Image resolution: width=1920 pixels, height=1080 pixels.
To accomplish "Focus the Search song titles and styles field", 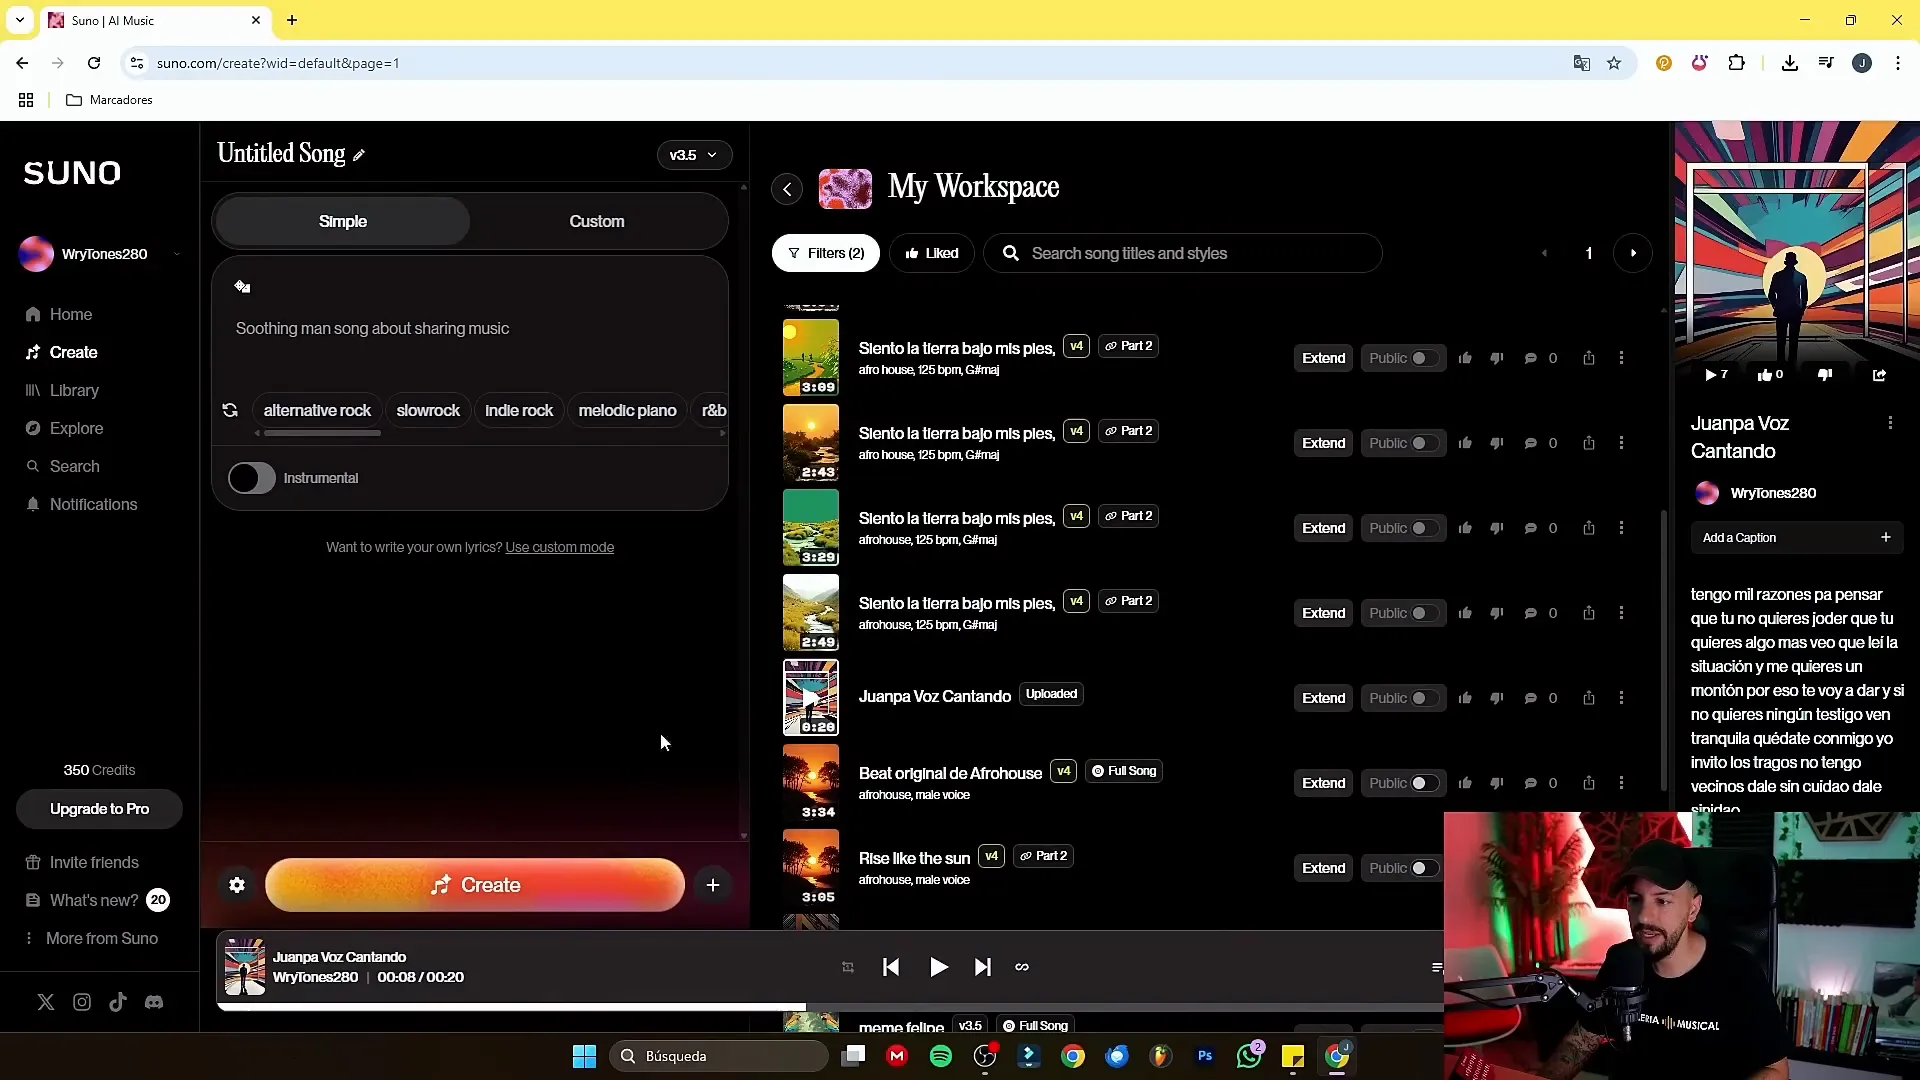I will (x=1183, y=253).
